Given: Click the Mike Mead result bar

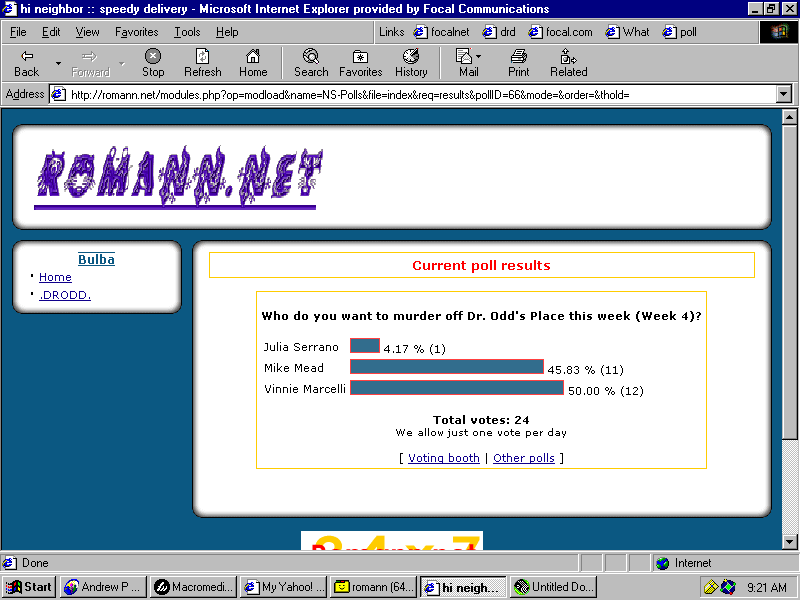Looking at the screenshot, I should [x=446, y=367].
